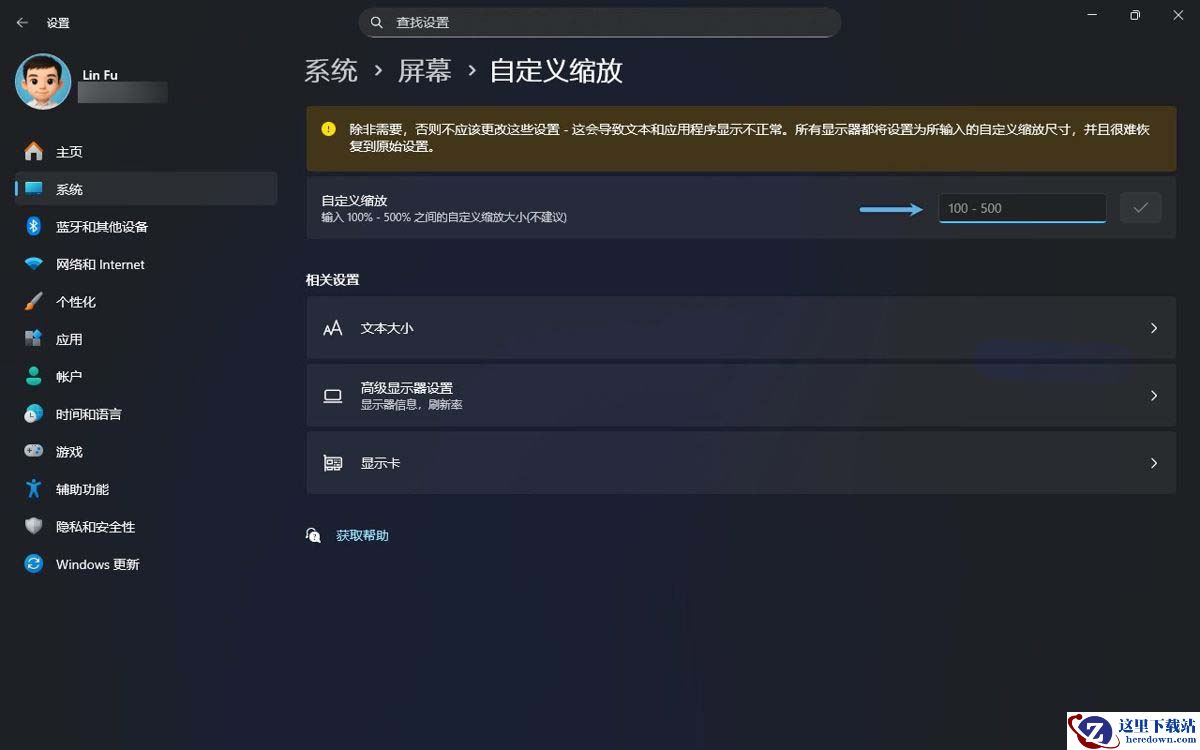
Task: Click the personalization paintbrush icon
Action: tap(34, 302)
